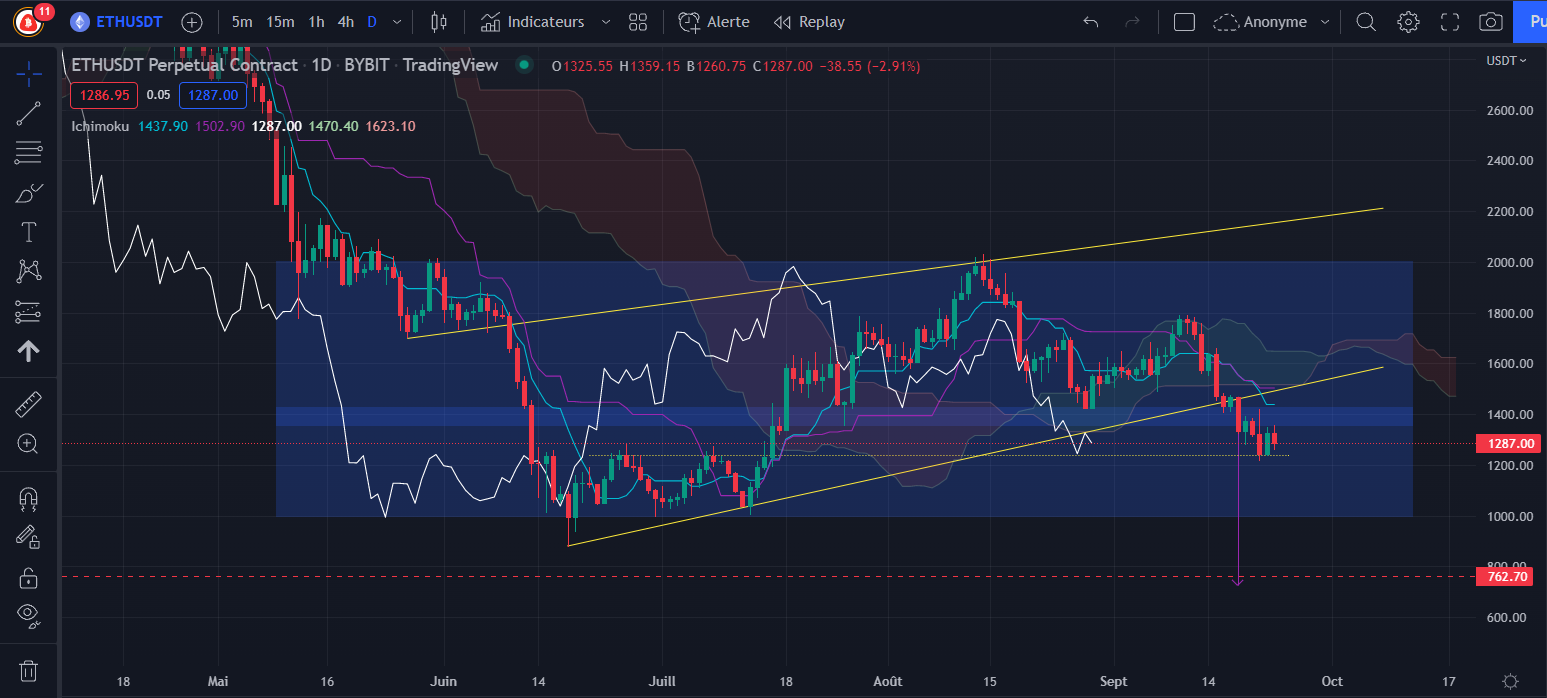Select the crosshair cursor tool

28,73
